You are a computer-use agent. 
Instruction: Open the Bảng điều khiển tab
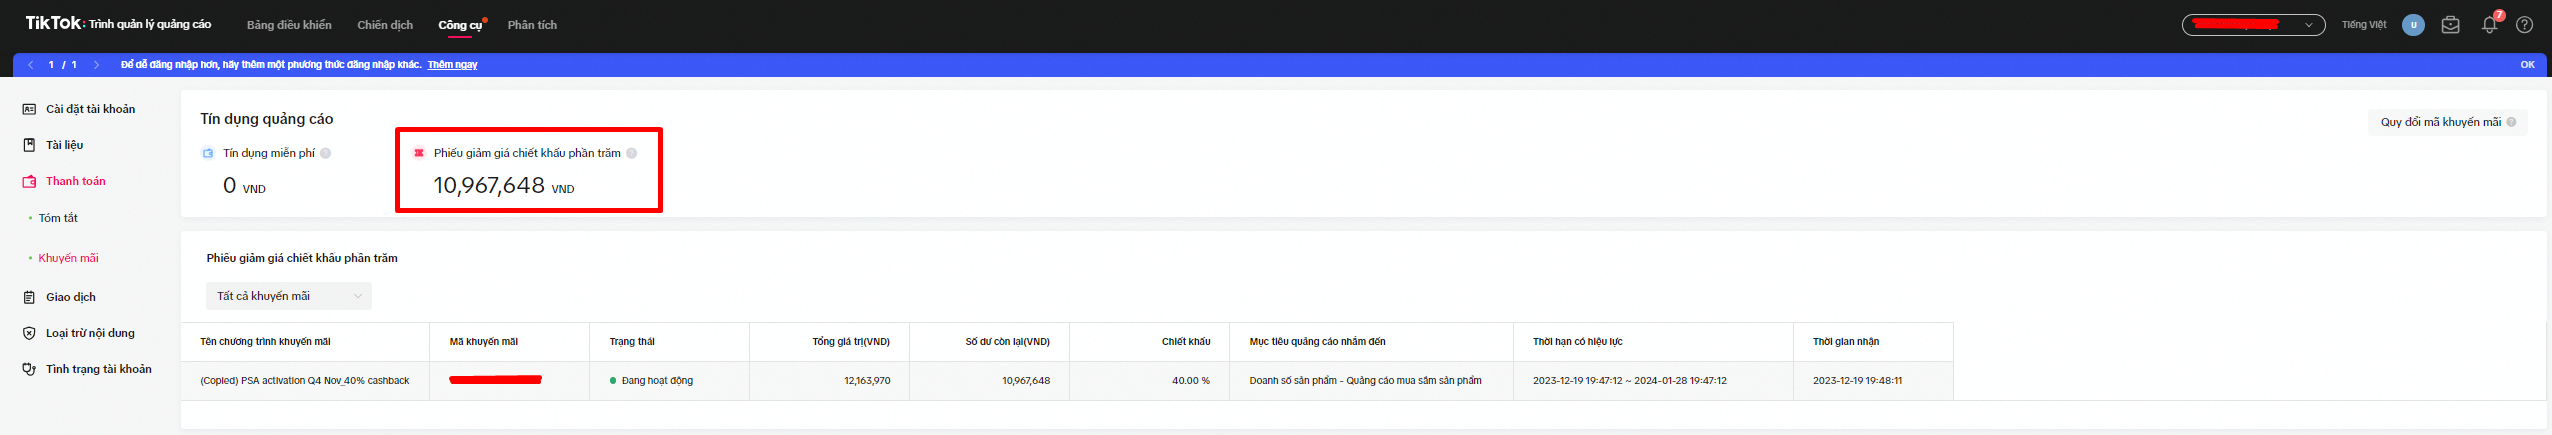[x=289, y=25]
